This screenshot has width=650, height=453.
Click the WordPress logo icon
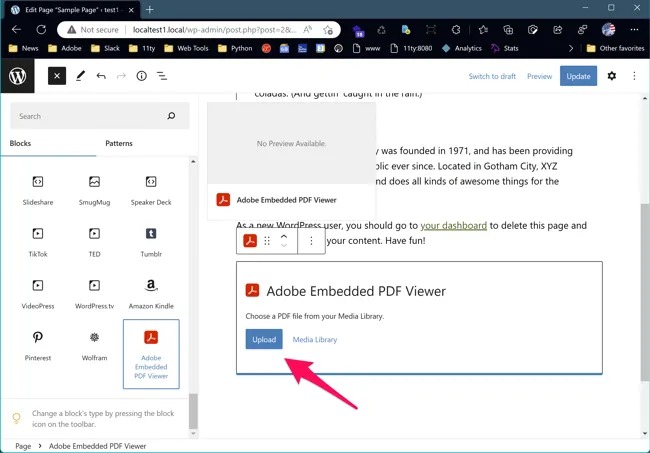[x=18, y=76]
